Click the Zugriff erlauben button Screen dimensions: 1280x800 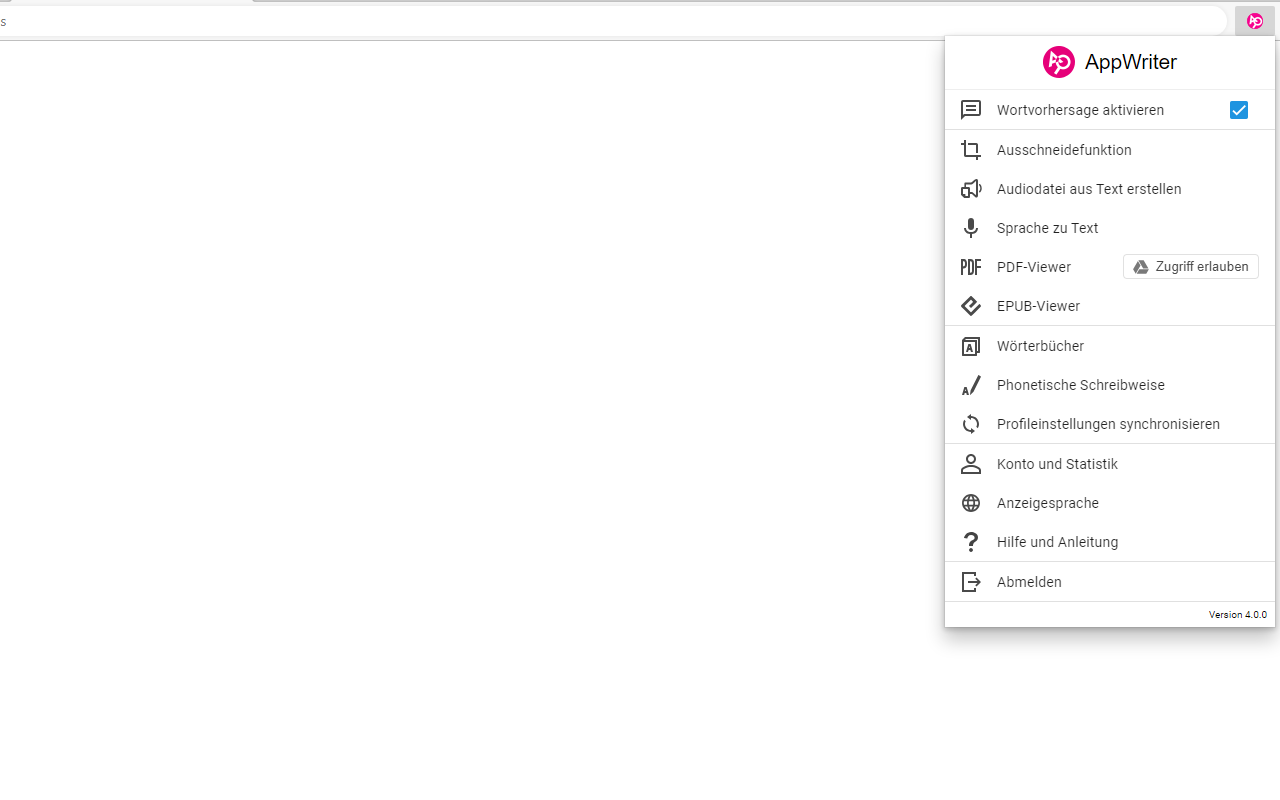click(1191, 267)
